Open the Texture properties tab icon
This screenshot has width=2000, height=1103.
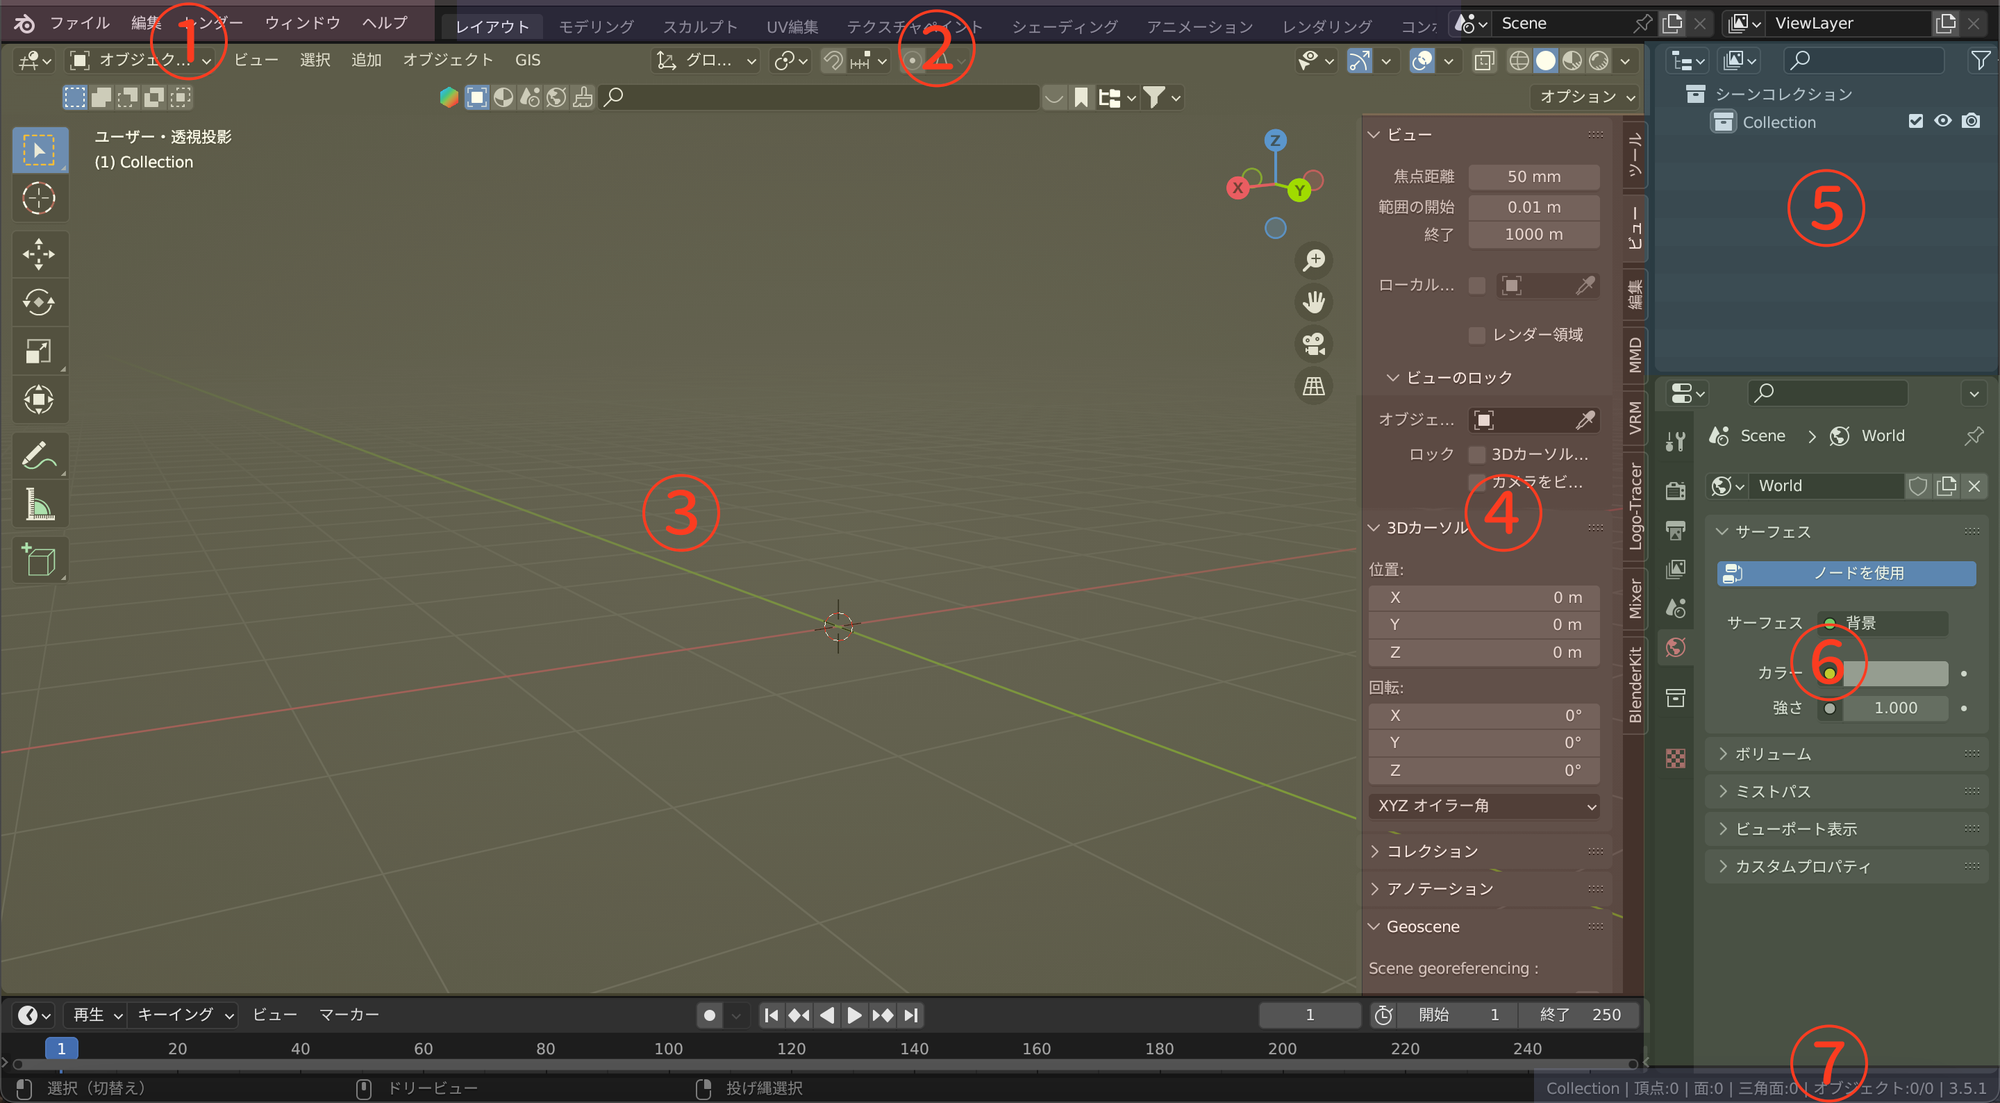point(1676,758)
